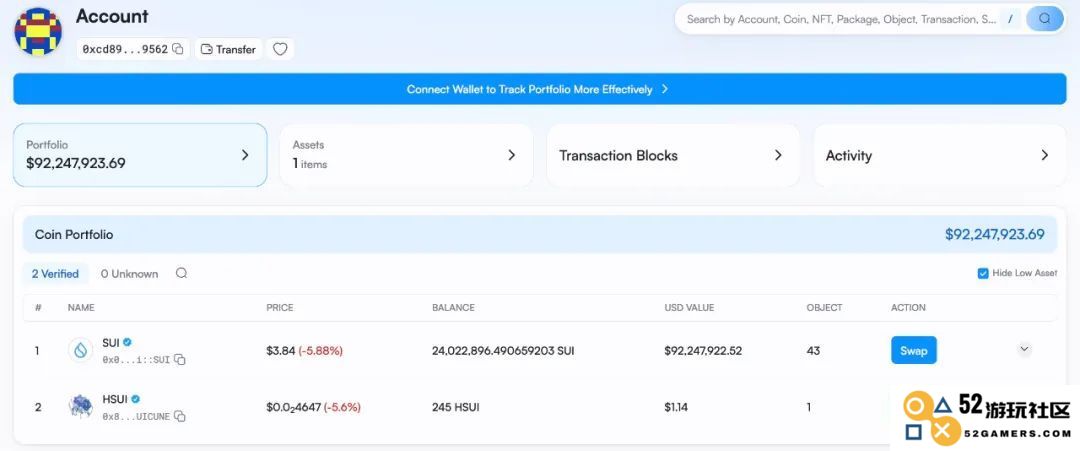This screenshot has height=451, width=1080.
Task: Click the $3.84 SUI price
Action: click(280, 350)
